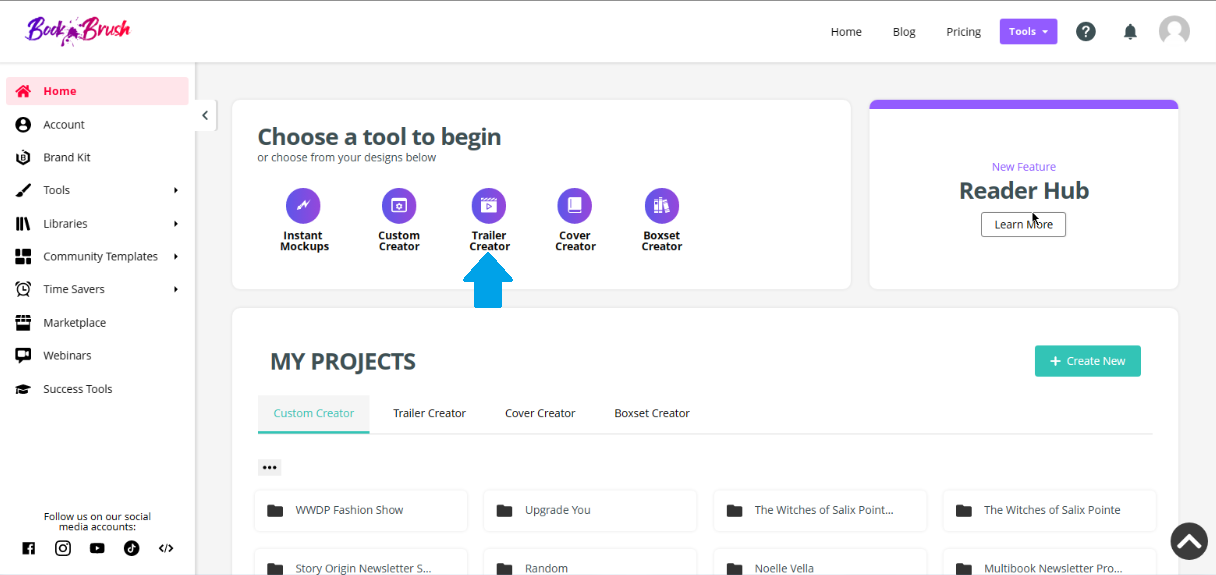Select the Cover Creator tool icon
Screen dimensions: 1216x575
(x=575, y=206)
